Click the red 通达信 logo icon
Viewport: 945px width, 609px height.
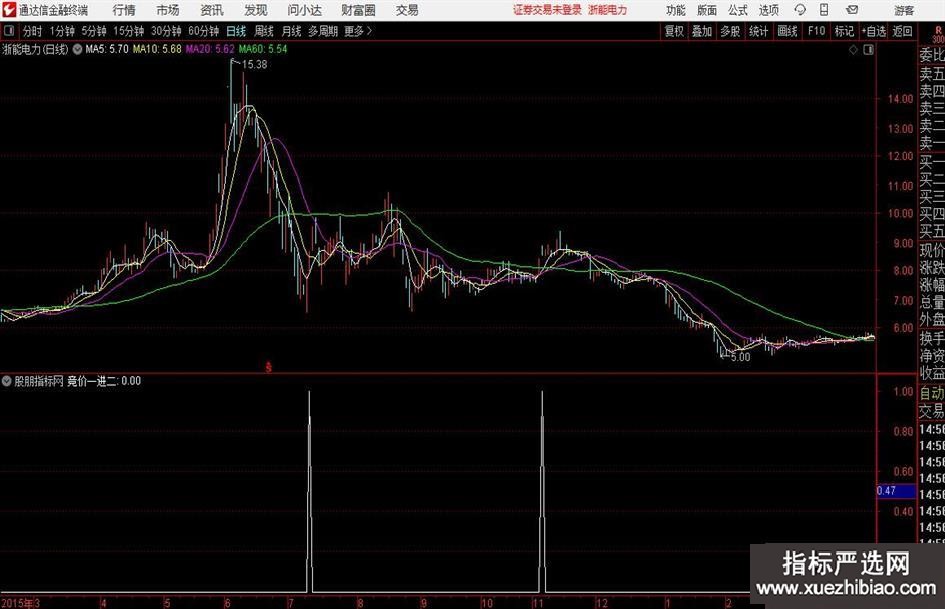pos(9,10)
